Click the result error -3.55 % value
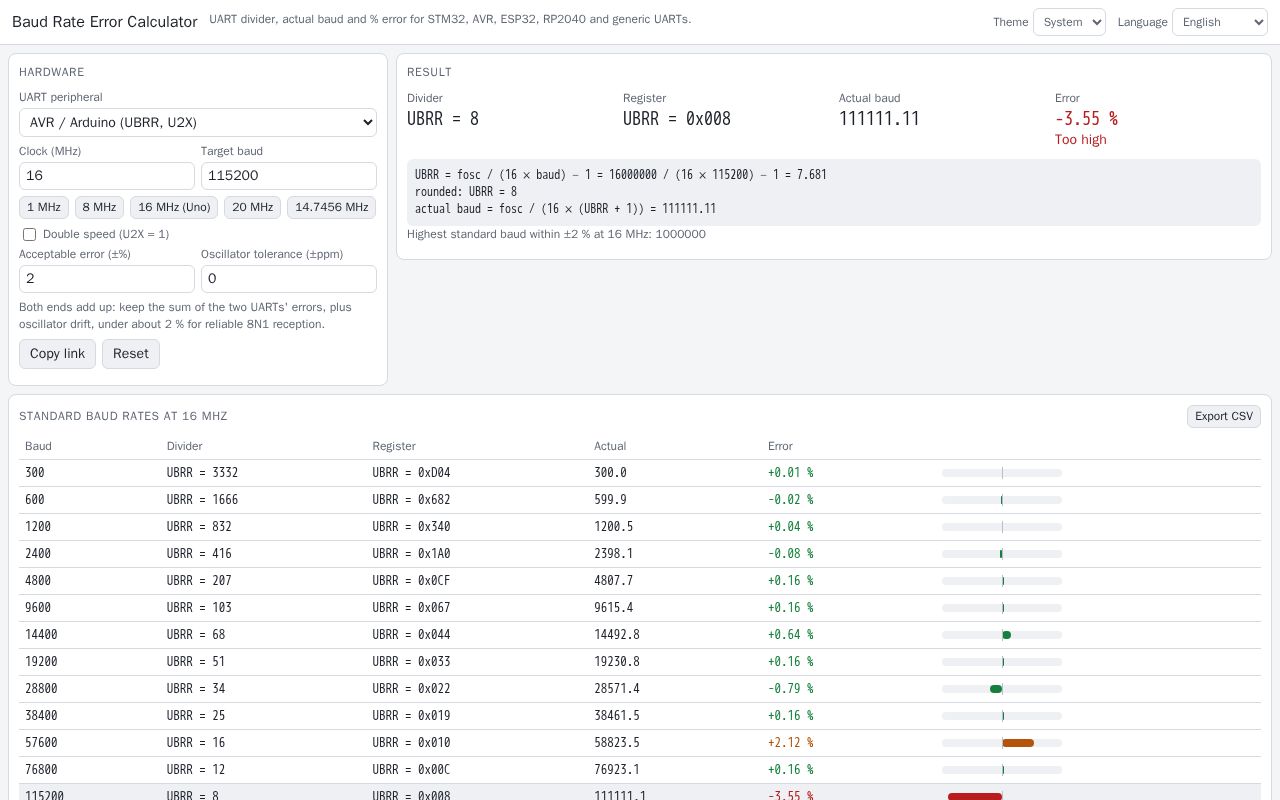 [x=1086, y=118]
